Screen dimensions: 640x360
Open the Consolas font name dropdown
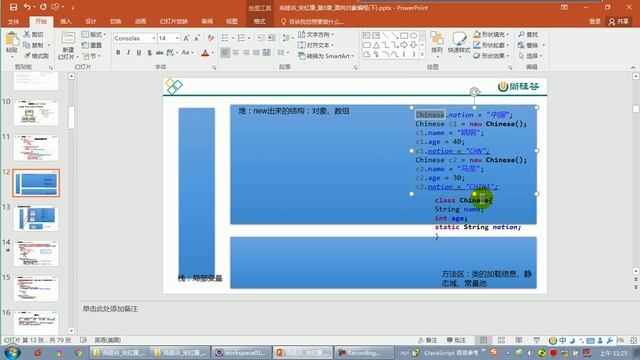coord(153,38)
